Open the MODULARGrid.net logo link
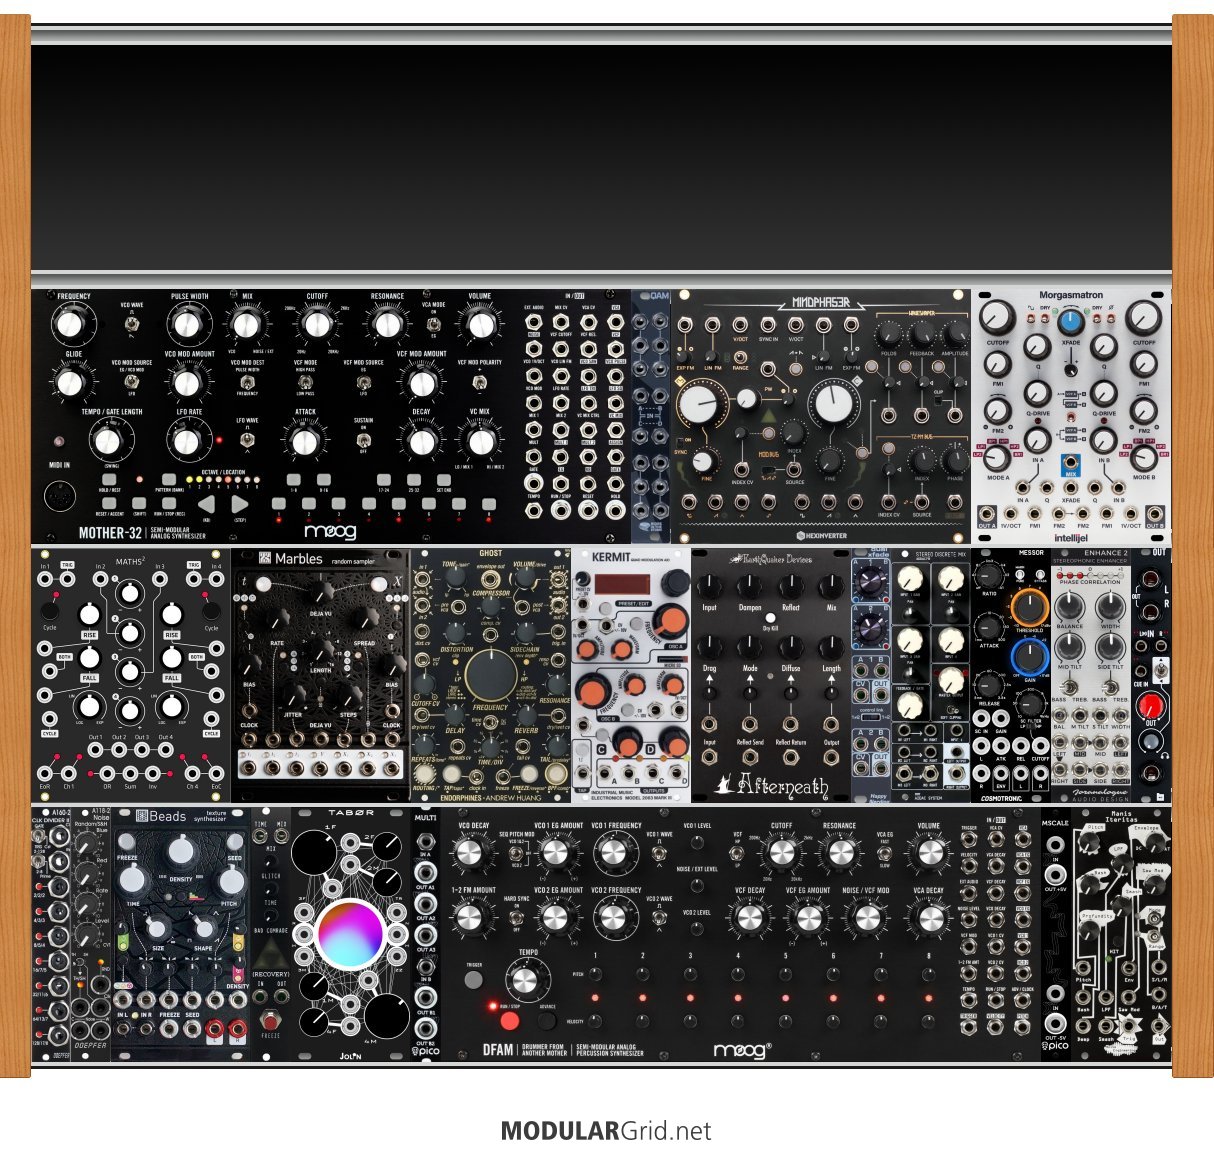 click(x=606, y=1131)
